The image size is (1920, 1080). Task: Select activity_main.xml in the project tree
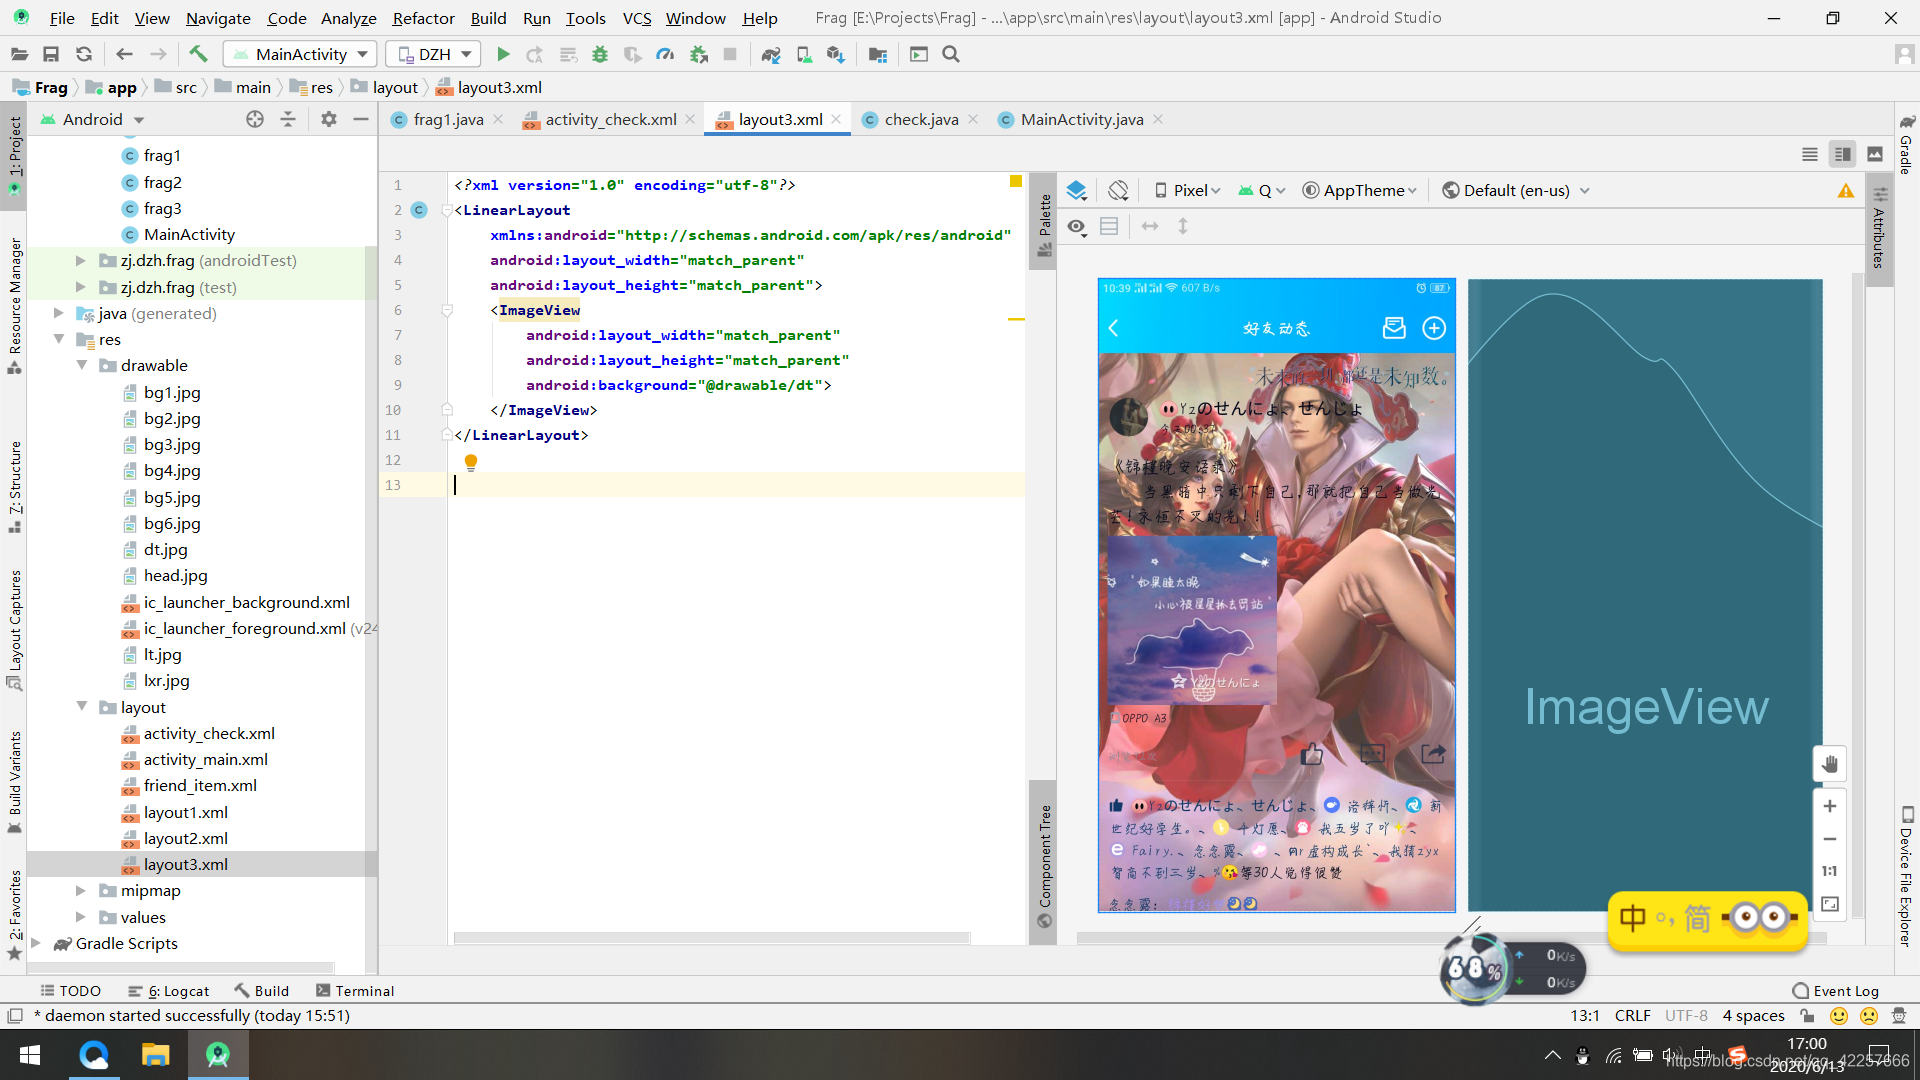(205, 759)
